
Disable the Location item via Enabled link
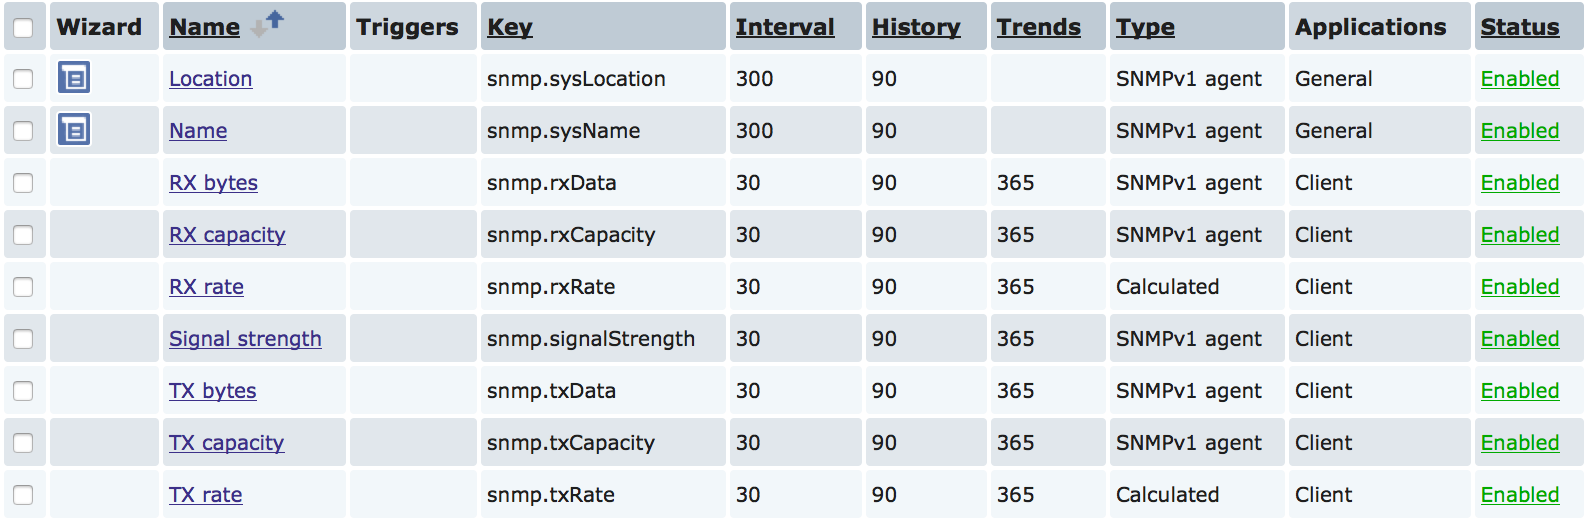tap(1520, 79)
